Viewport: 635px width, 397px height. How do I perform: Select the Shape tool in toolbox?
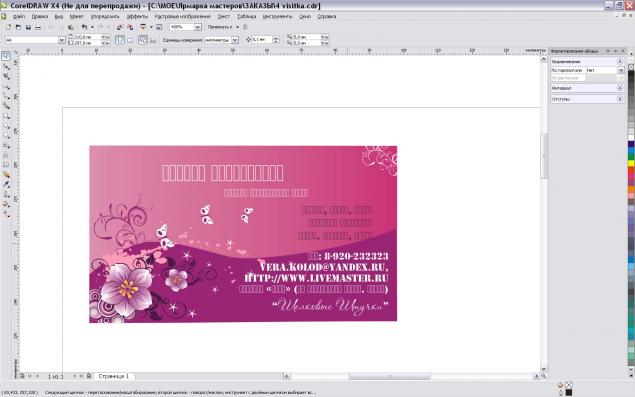(x=6, y=66)
